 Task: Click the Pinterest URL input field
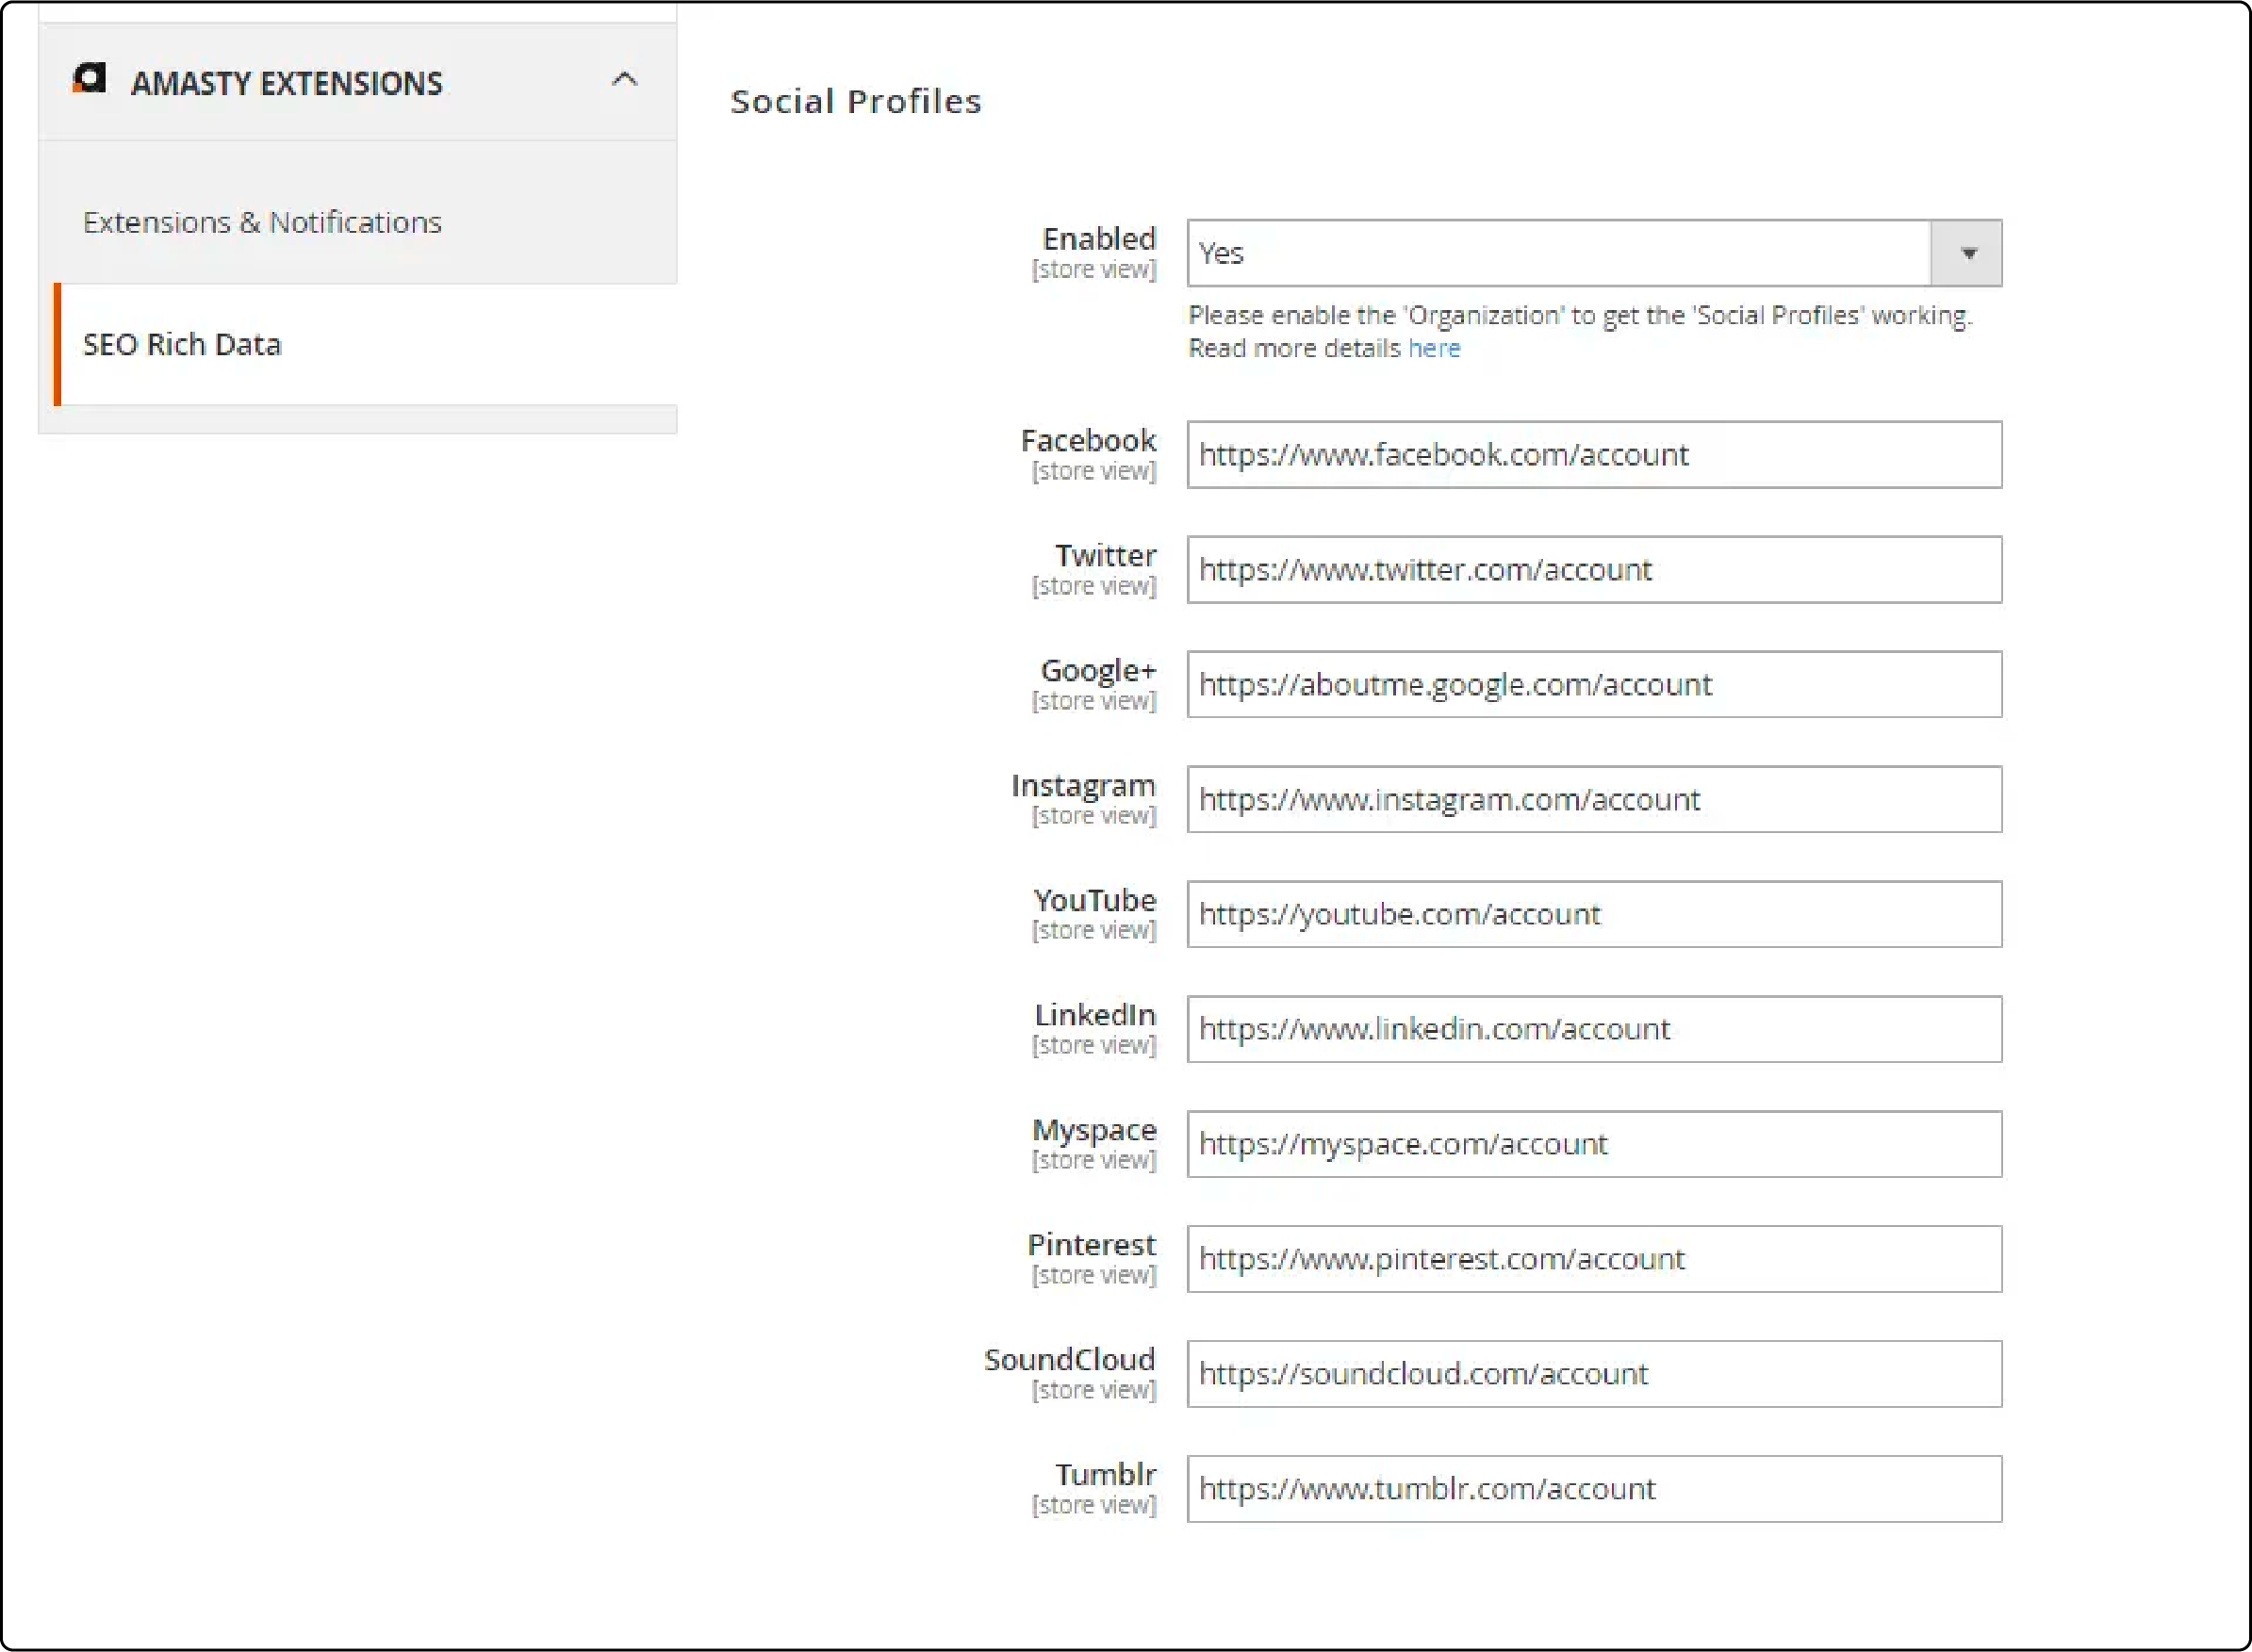click(1594, 1259)
